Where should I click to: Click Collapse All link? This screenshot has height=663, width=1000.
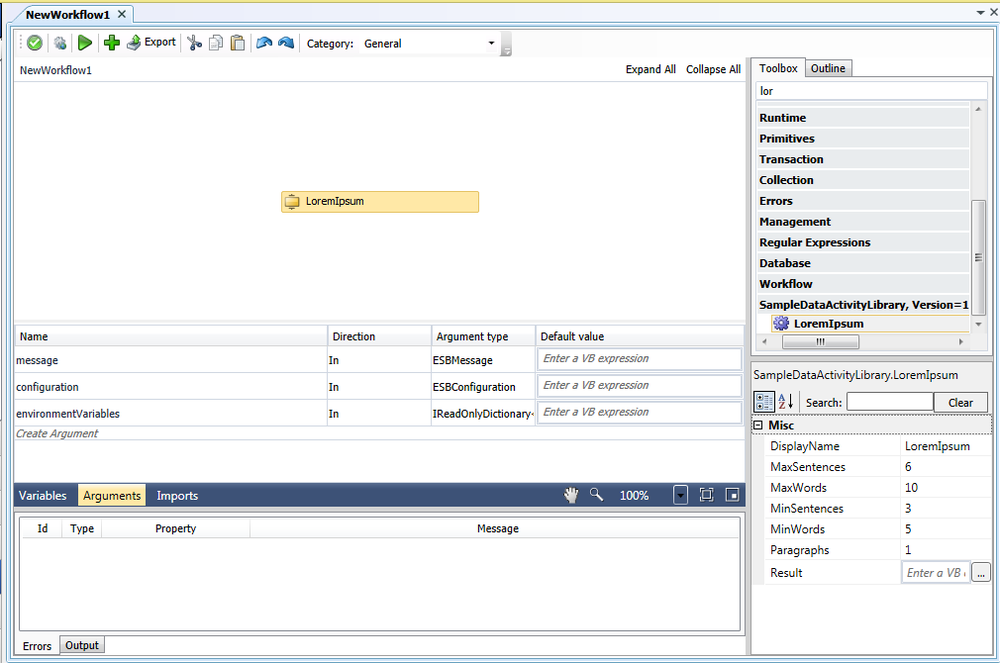[x=713, y=69]
